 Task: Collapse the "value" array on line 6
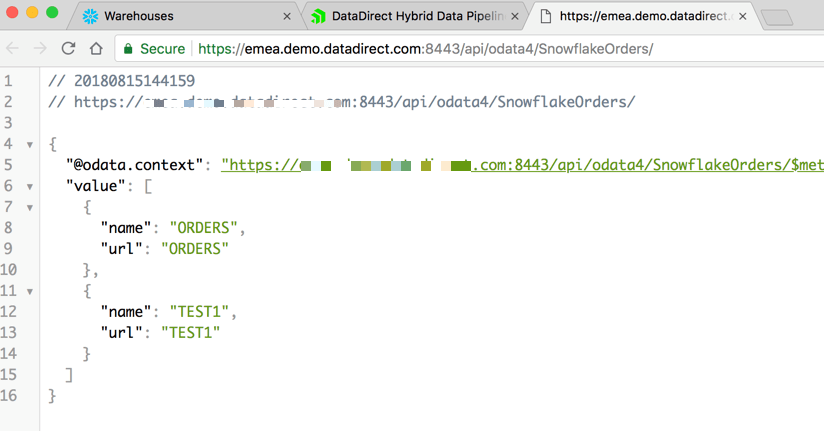click(30, 187)
